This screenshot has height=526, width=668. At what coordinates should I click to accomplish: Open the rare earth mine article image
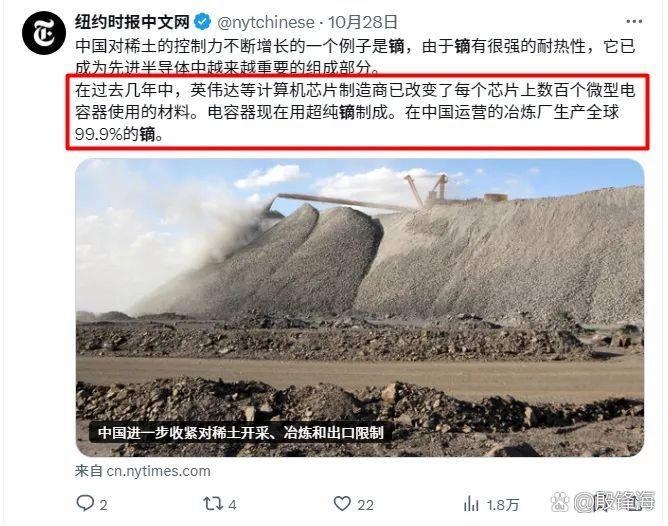(x=360, y=308)
